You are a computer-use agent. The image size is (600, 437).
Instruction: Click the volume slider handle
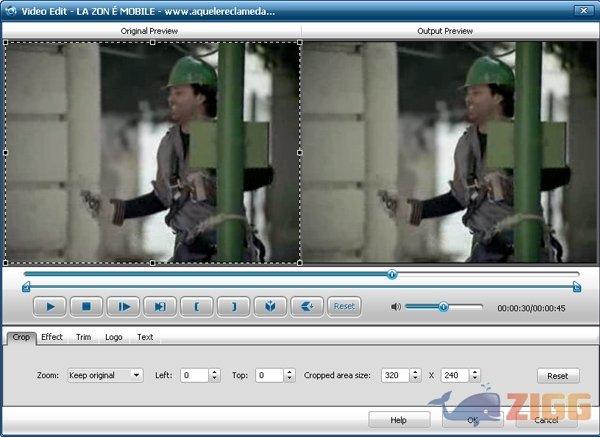point(443,307)
